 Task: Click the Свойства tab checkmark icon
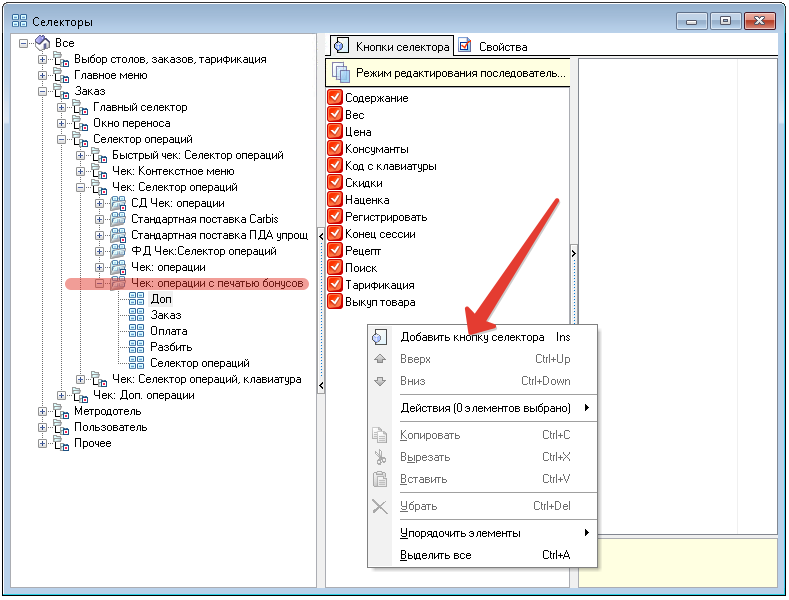pyautogui.click(x=465, y=46)
